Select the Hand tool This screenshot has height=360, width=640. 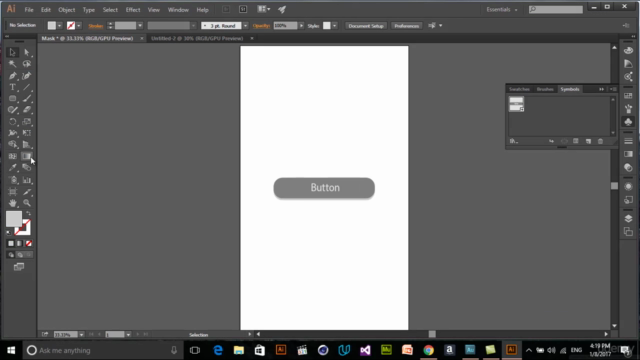tap(12, 203)
